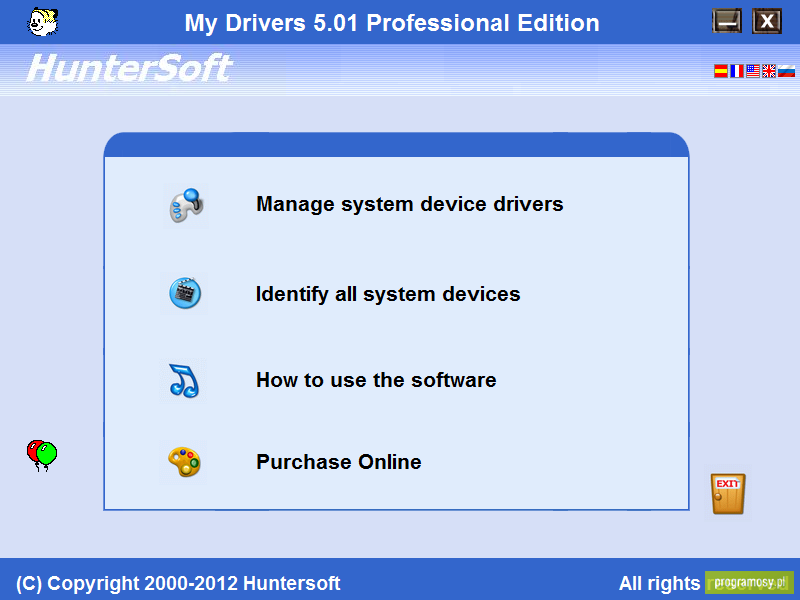Click the joystick icon beside Manage drivers
Image resolution: width=800 pixels, height=600 pixels.
coord(186,205)
